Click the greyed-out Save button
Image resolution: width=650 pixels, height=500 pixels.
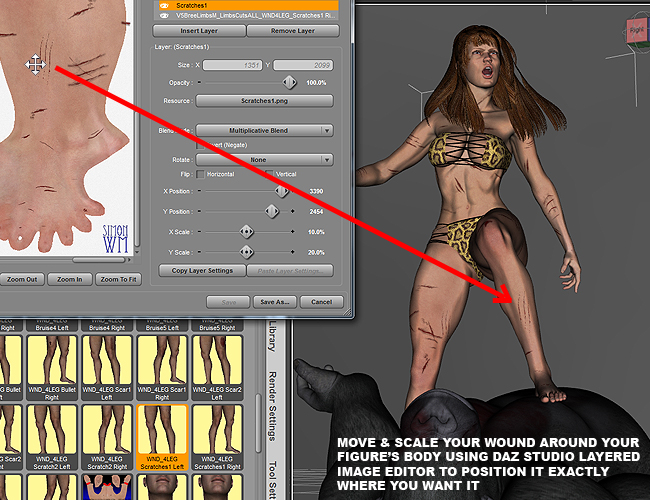click(x=228, y=302)
